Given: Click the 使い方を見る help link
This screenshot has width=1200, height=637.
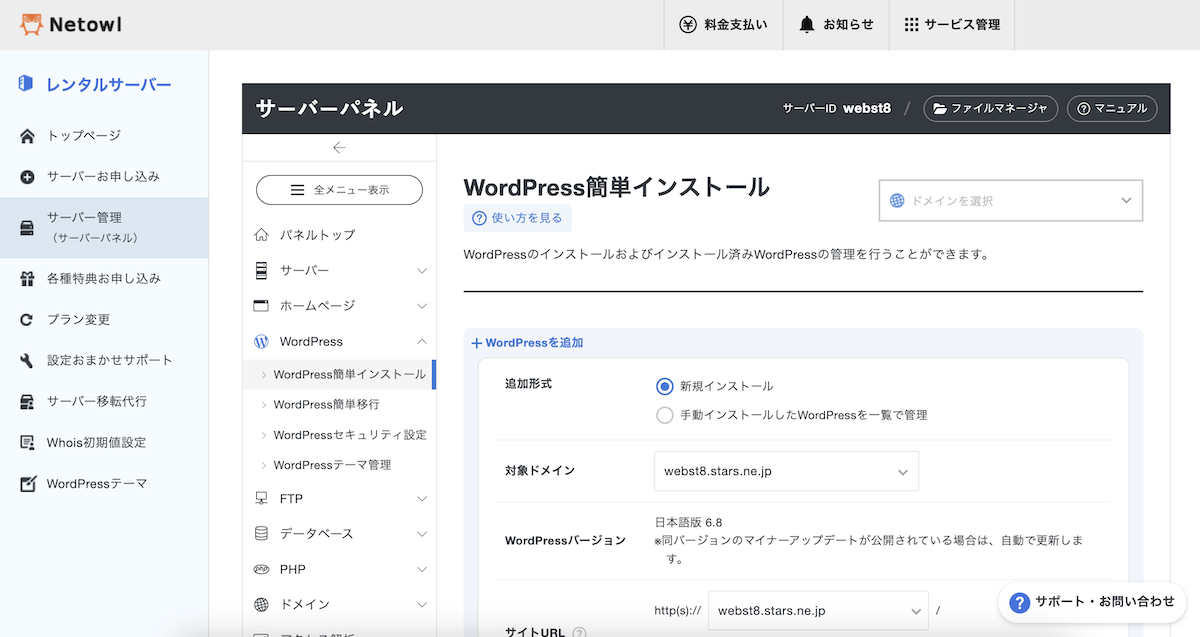Looking at the screenshot, I should click(518, 218).
